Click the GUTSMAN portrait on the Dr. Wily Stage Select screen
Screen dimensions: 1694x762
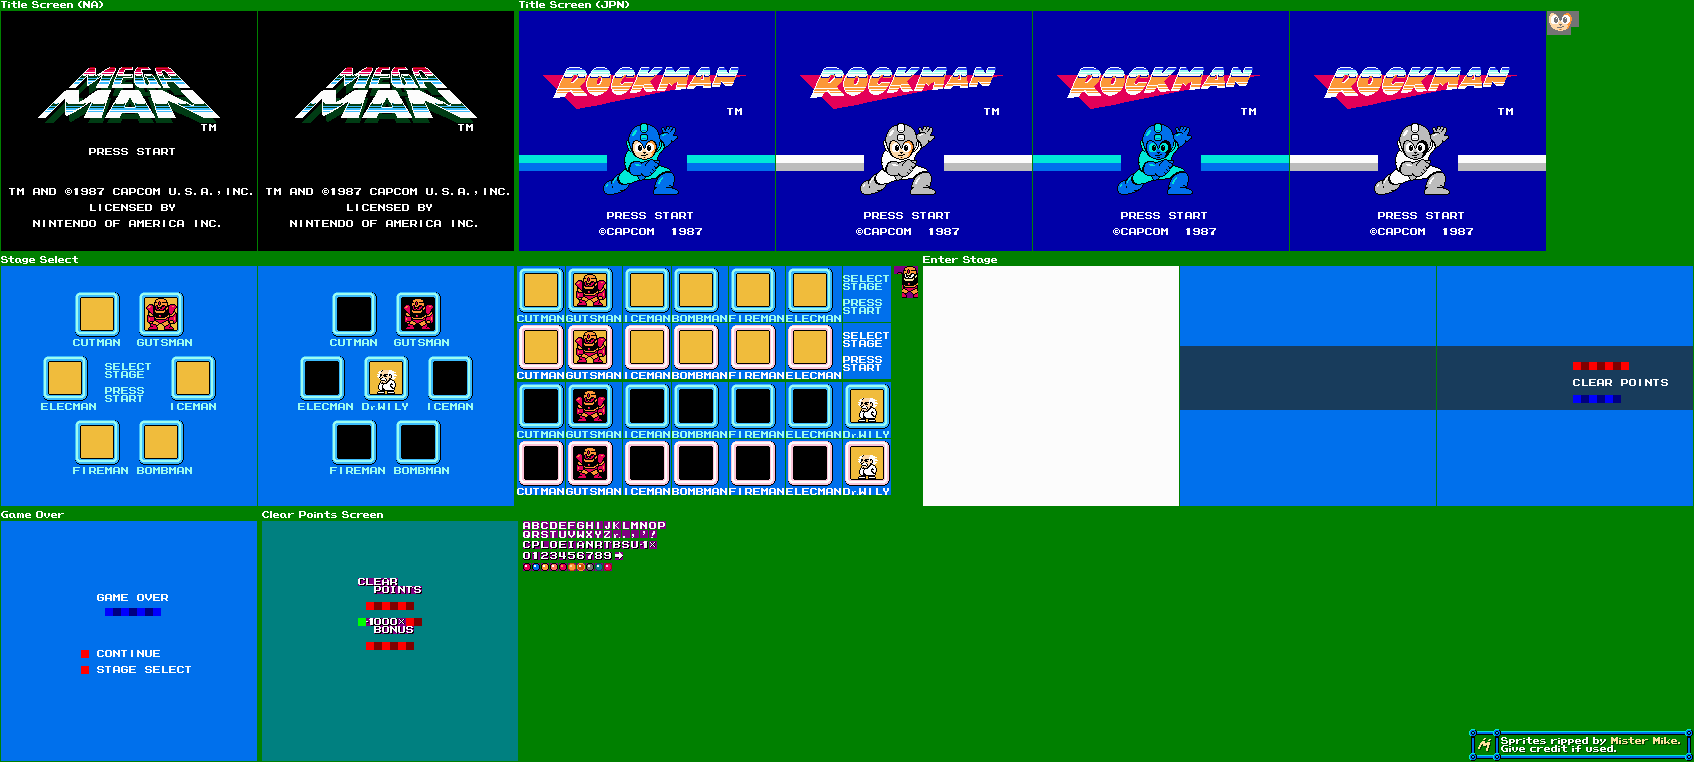[x=418, y=314]
